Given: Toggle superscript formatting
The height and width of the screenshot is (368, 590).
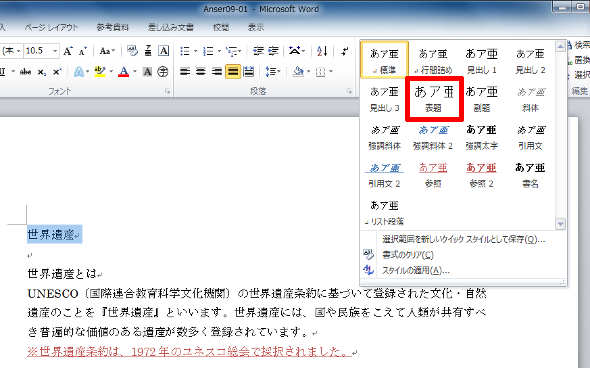Looking at the screenshot, I should pyautogui.click(x=57, y=71).
